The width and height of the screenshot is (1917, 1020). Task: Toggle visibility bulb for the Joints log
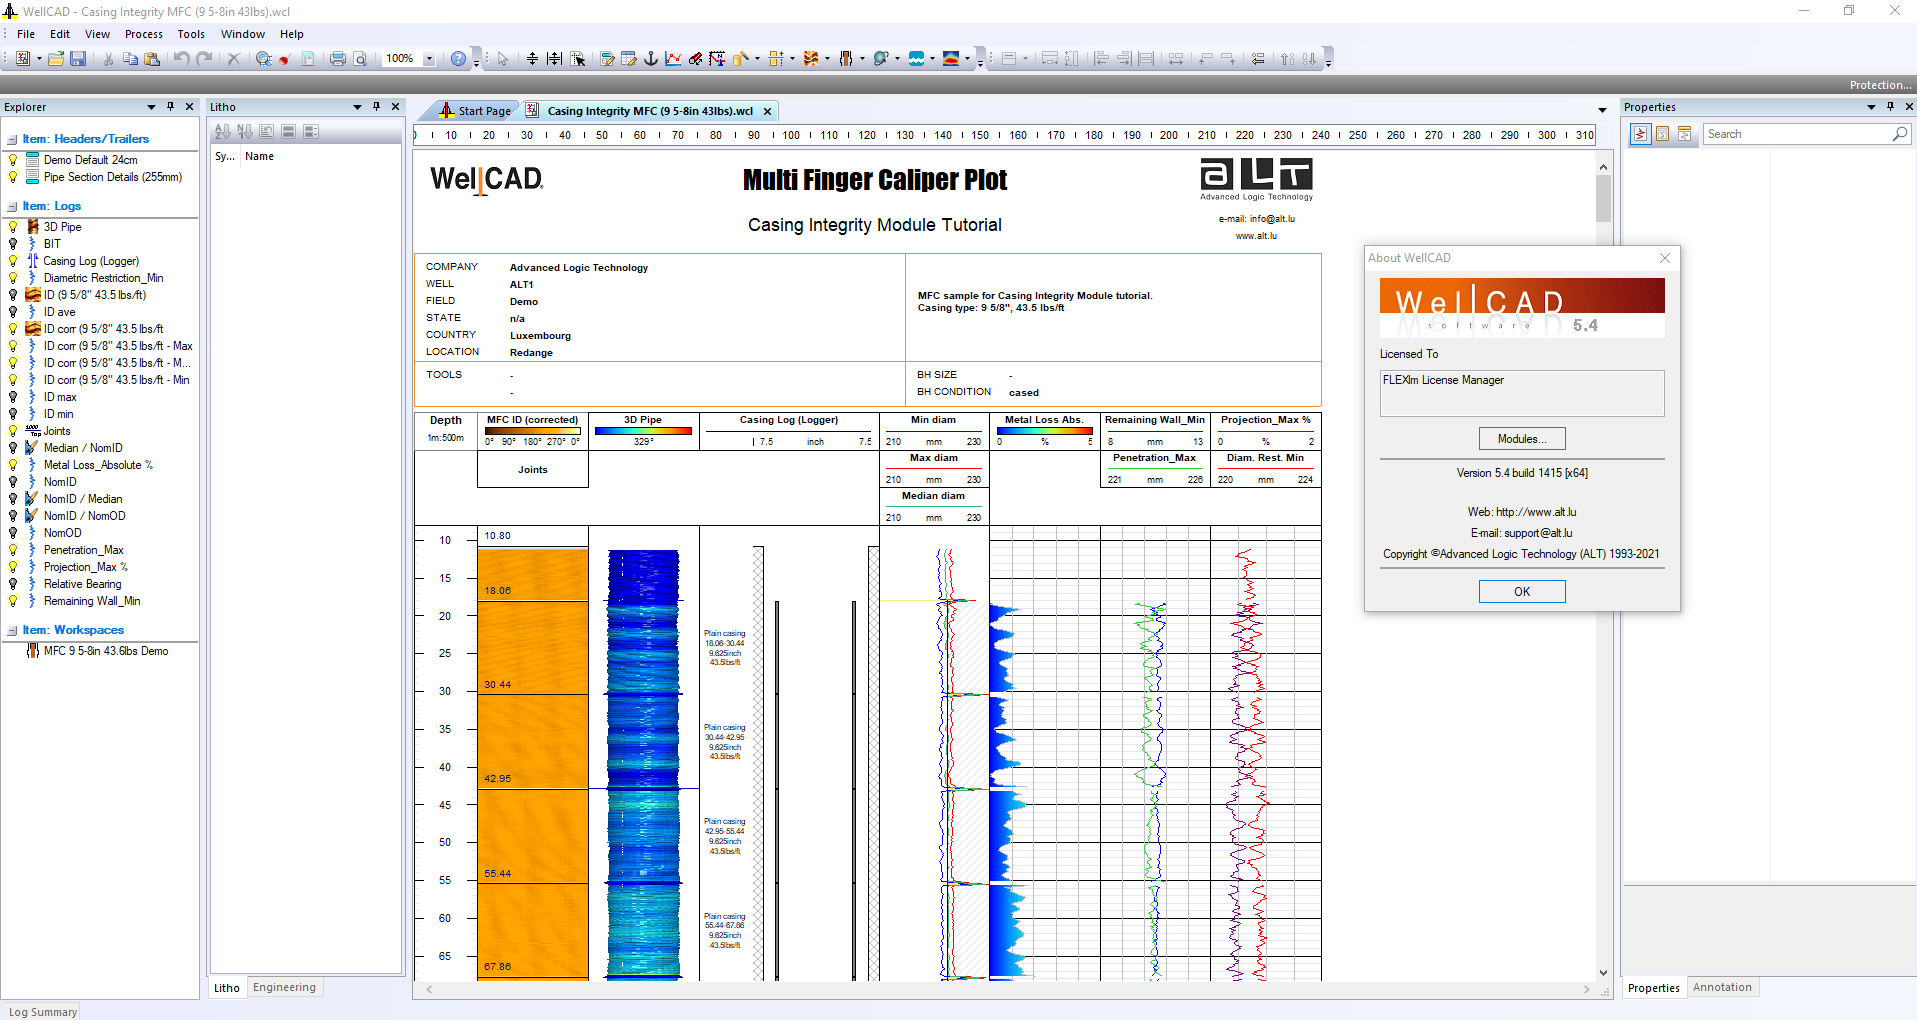point(13,431)
